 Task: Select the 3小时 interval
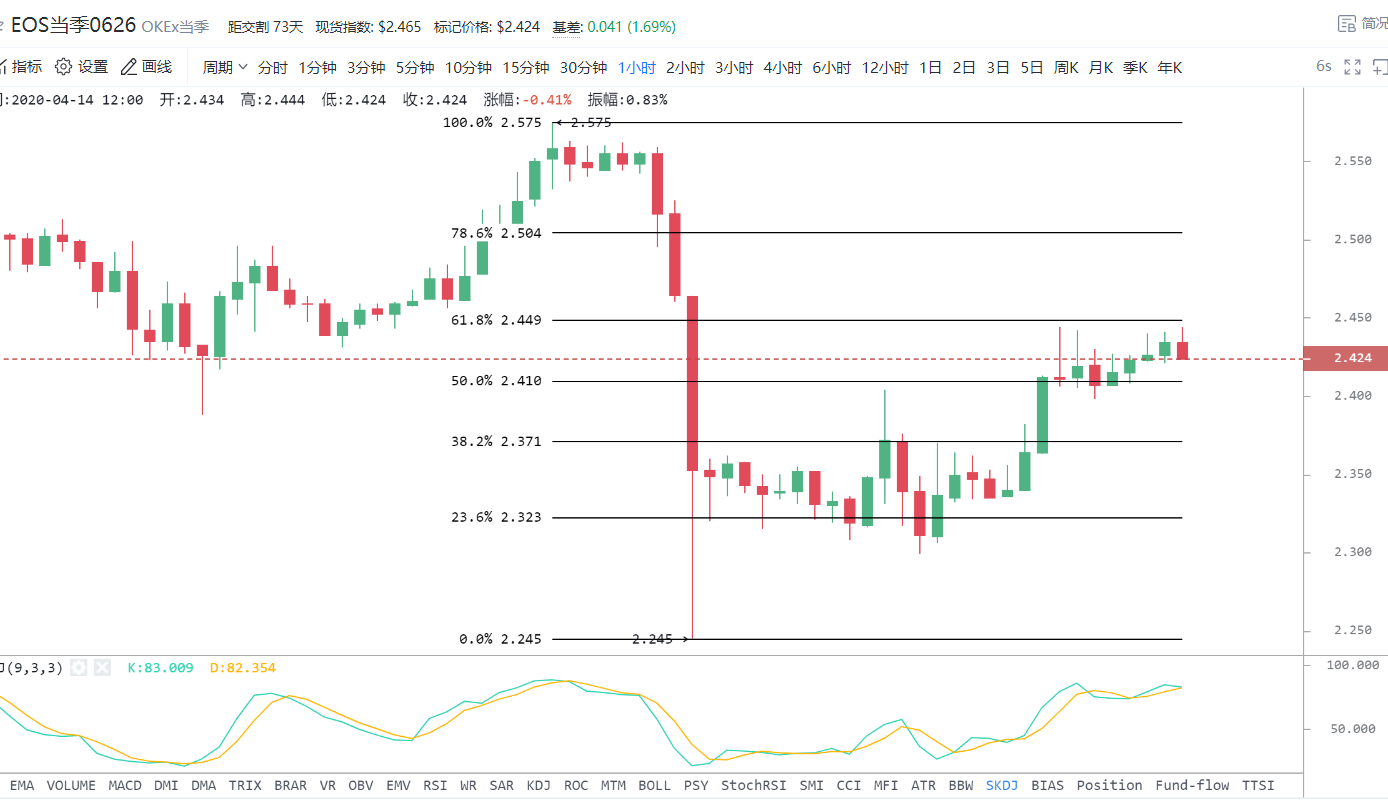[734, 68]
